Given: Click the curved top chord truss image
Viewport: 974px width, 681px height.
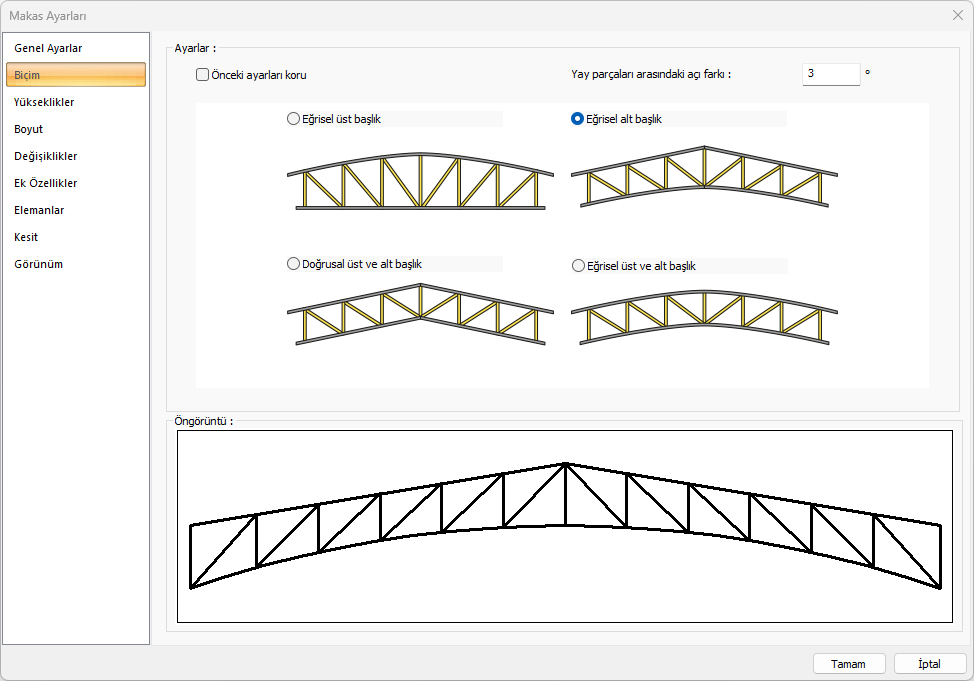Looking at the screenshot, I should click(x=420, y=181).
